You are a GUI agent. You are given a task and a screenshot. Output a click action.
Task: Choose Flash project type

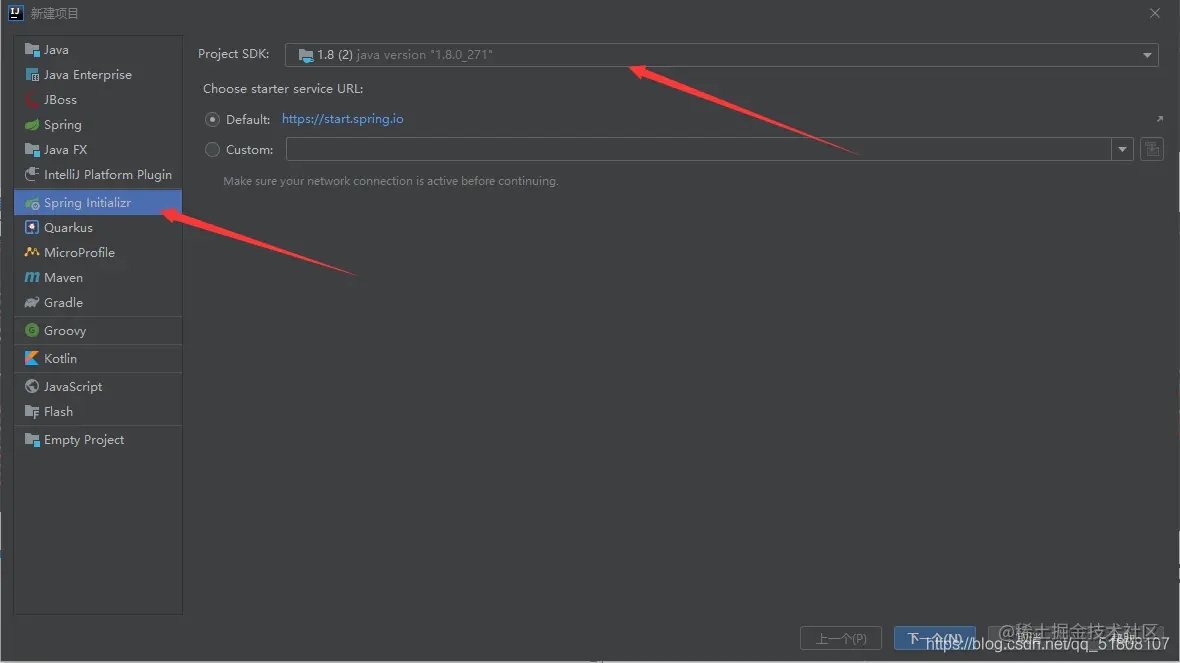(98, 412)
